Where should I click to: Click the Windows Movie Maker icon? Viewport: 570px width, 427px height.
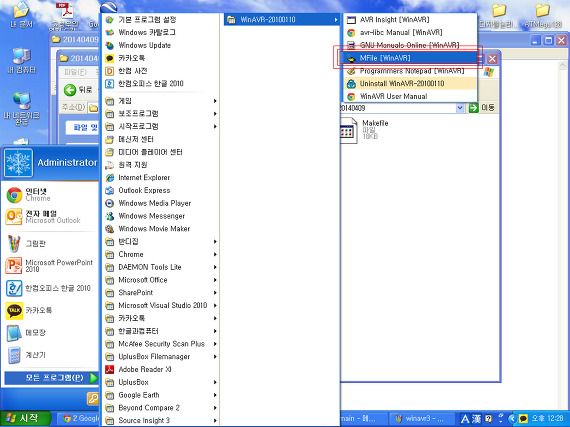tap(109, 229)
